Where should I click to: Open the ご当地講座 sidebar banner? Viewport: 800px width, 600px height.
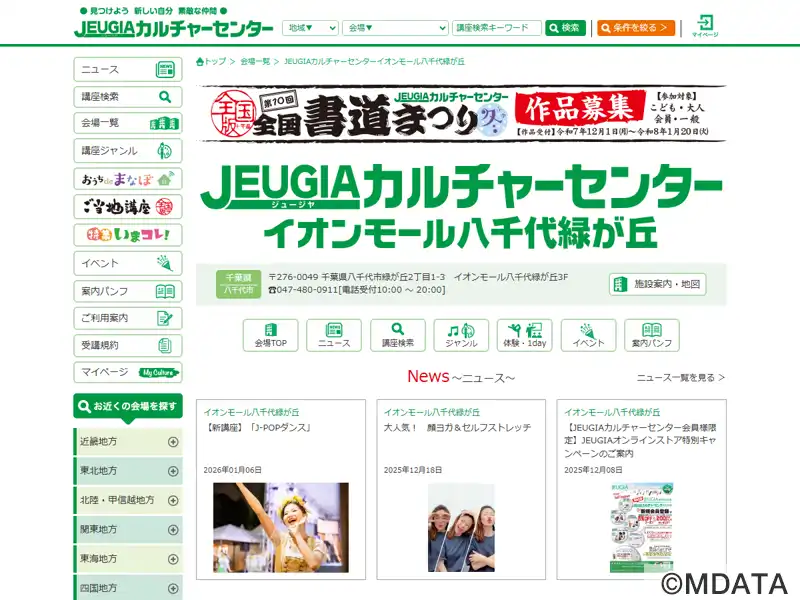pos(128,207)
